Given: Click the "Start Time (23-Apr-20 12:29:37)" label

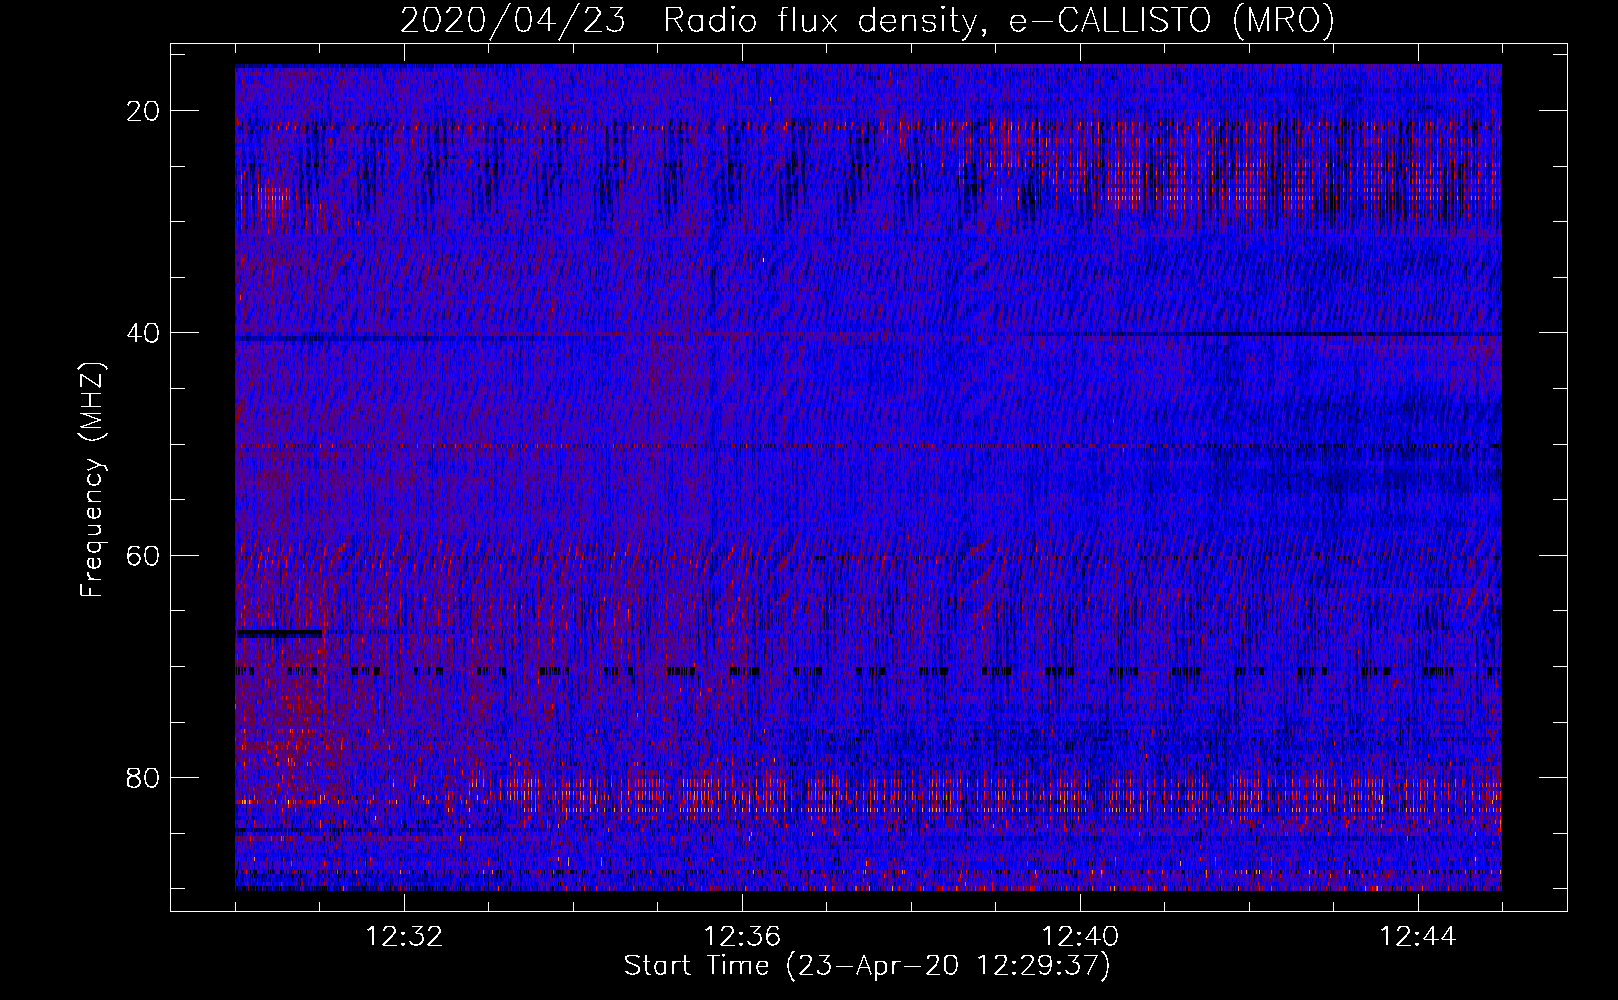Looking at the screenshot, I should click(867, 966).
